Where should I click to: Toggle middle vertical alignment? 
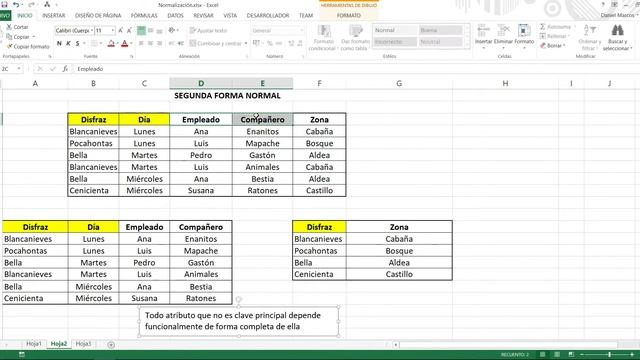(151, 31)
